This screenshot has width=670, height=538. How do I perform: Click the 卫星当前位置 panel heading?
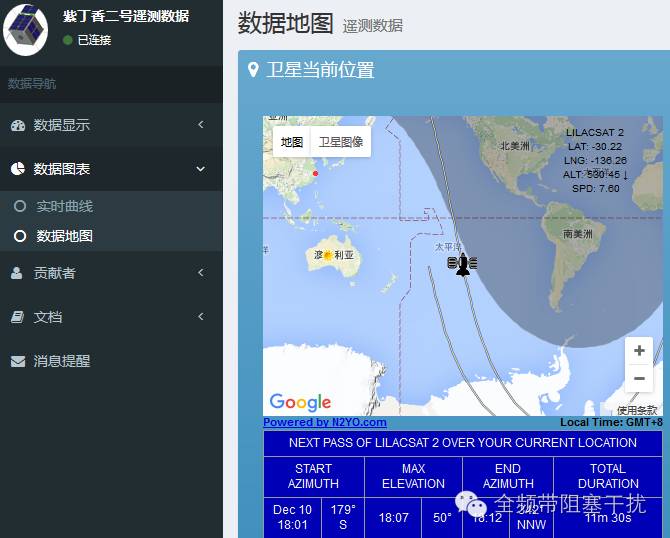pyautogui.click(x=320, y=70)
